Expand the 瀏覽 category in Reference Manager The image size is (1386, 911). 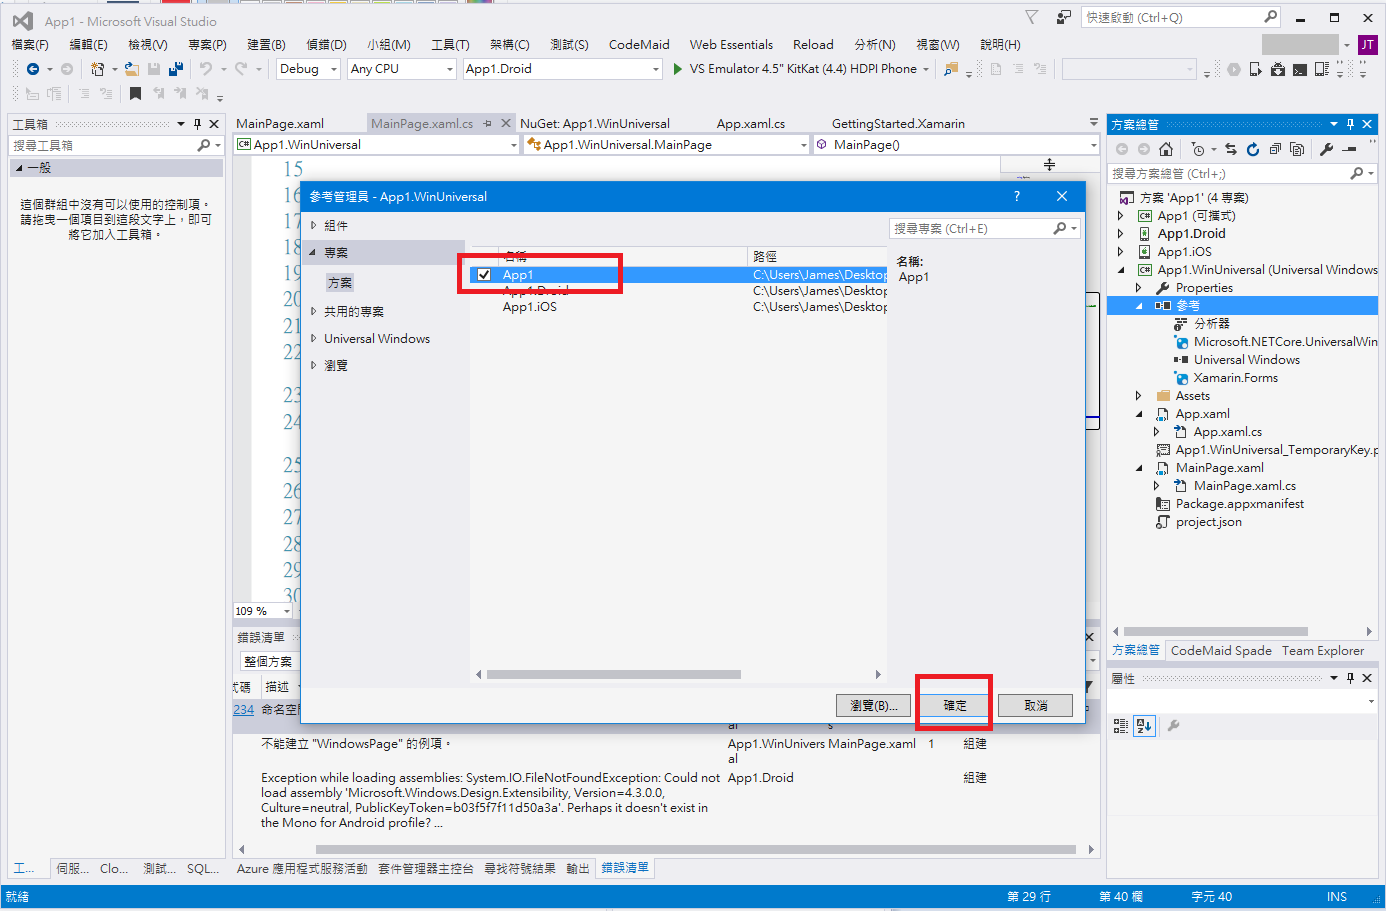(313, 365)
